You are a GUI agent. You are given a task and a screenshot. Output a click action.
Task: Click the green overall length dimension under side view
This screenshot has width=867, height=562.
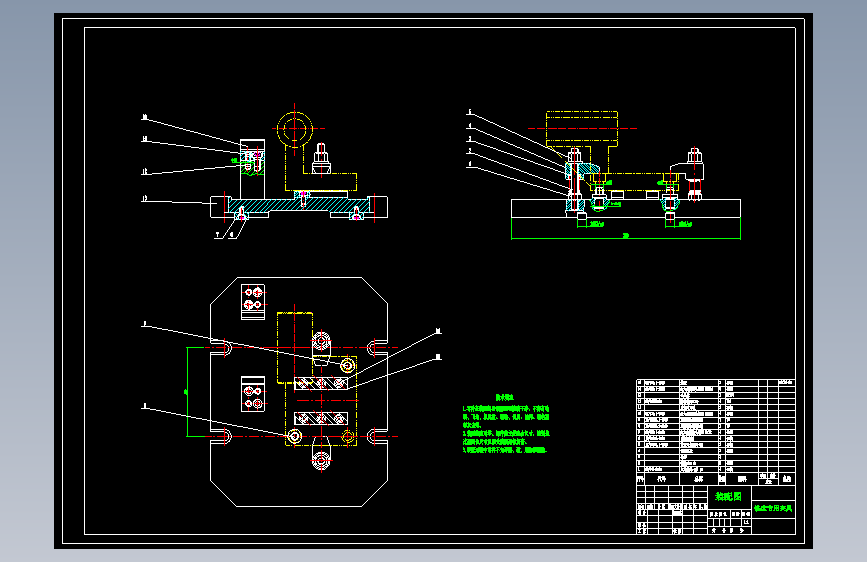point(626,236)
